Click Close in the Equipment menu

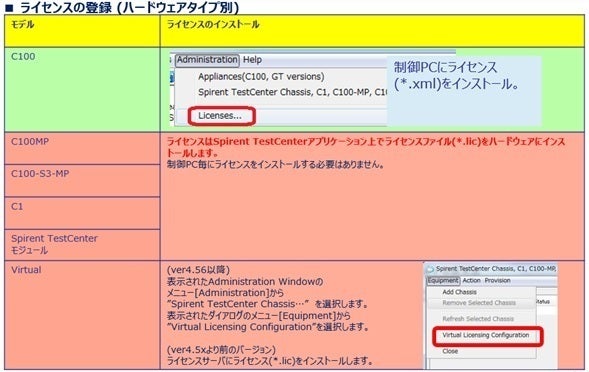(x=450, y=351)
